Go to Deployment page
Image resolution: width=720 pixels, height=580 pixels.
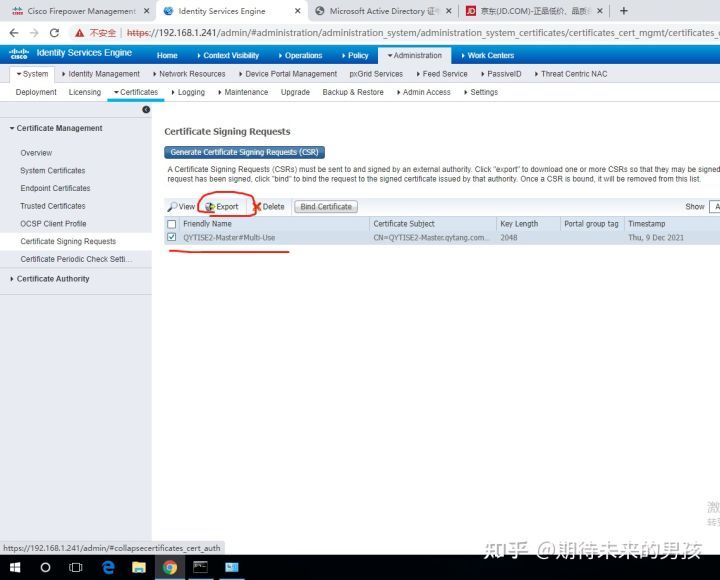click(36, 92)
